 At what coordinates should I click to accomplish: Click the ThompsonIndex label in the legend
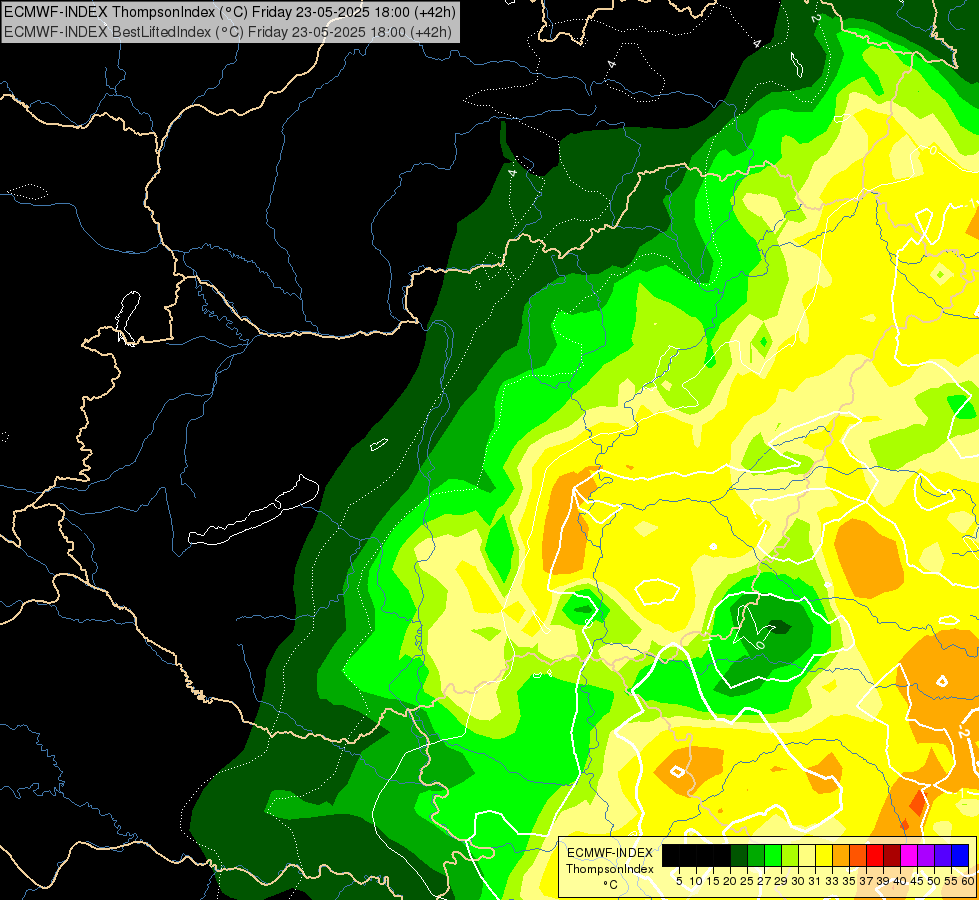click(610, 869)
